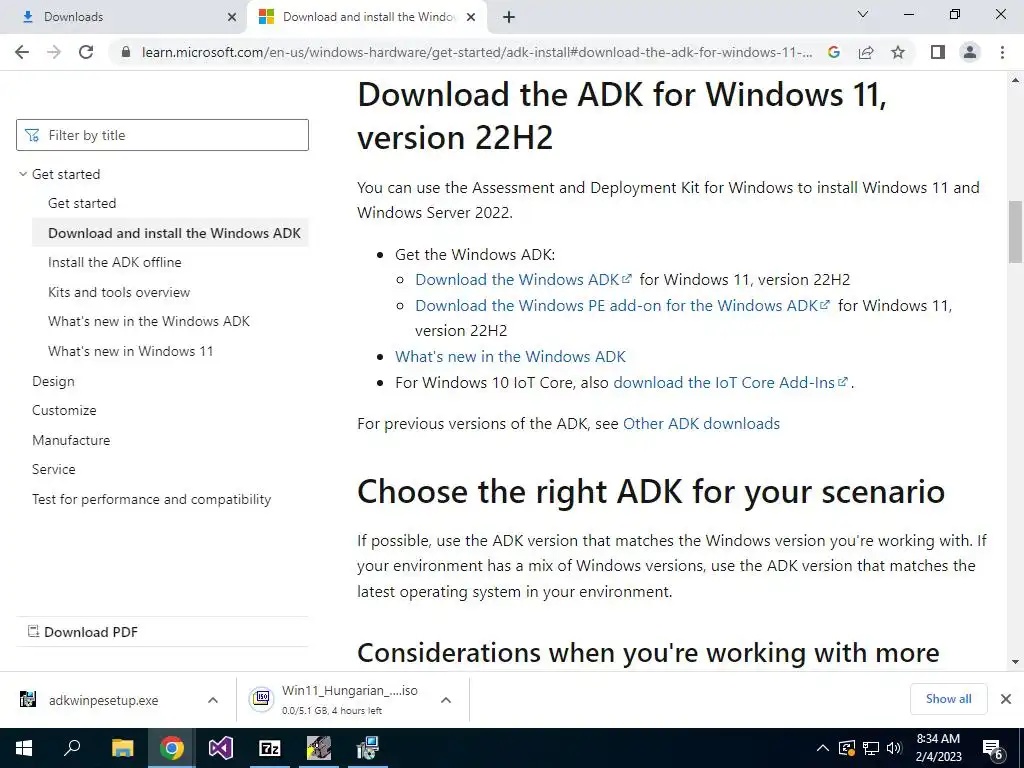Viewport: 1024px width, 768px height.
Task: Click the address bar URL
Action: (x=477, y=52)
